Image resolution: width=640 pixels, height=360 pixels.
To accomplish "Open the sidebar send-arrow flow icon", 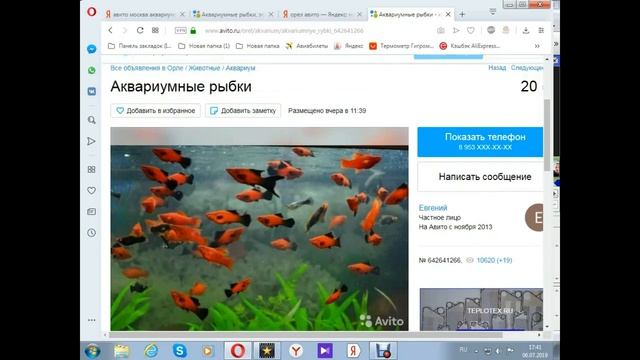I will [x=91, y=141].
